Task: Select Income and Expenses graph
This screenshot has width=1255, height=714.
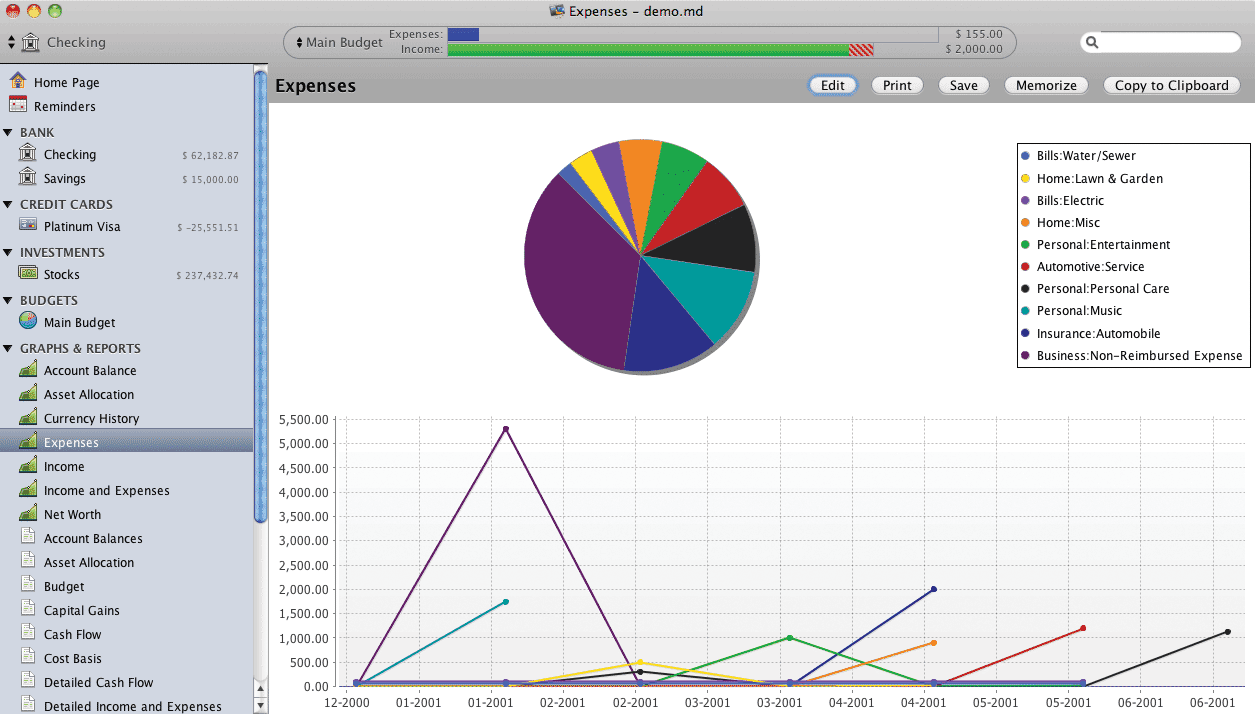Action: point(106,491)
